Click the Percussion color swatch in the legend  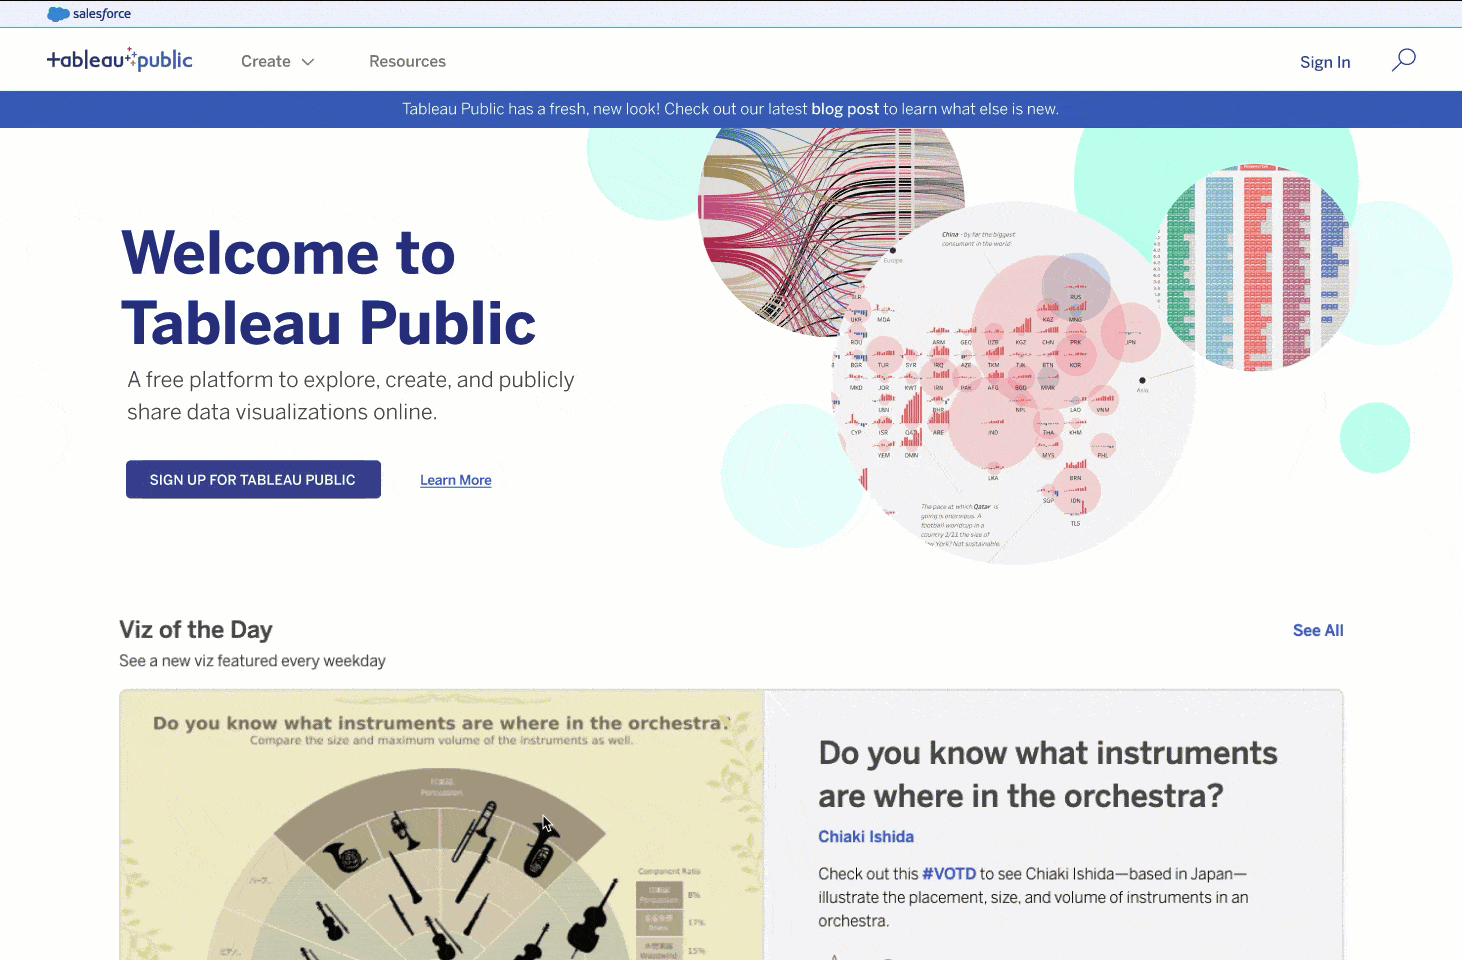pyautogui.click(x=658, y=893)
